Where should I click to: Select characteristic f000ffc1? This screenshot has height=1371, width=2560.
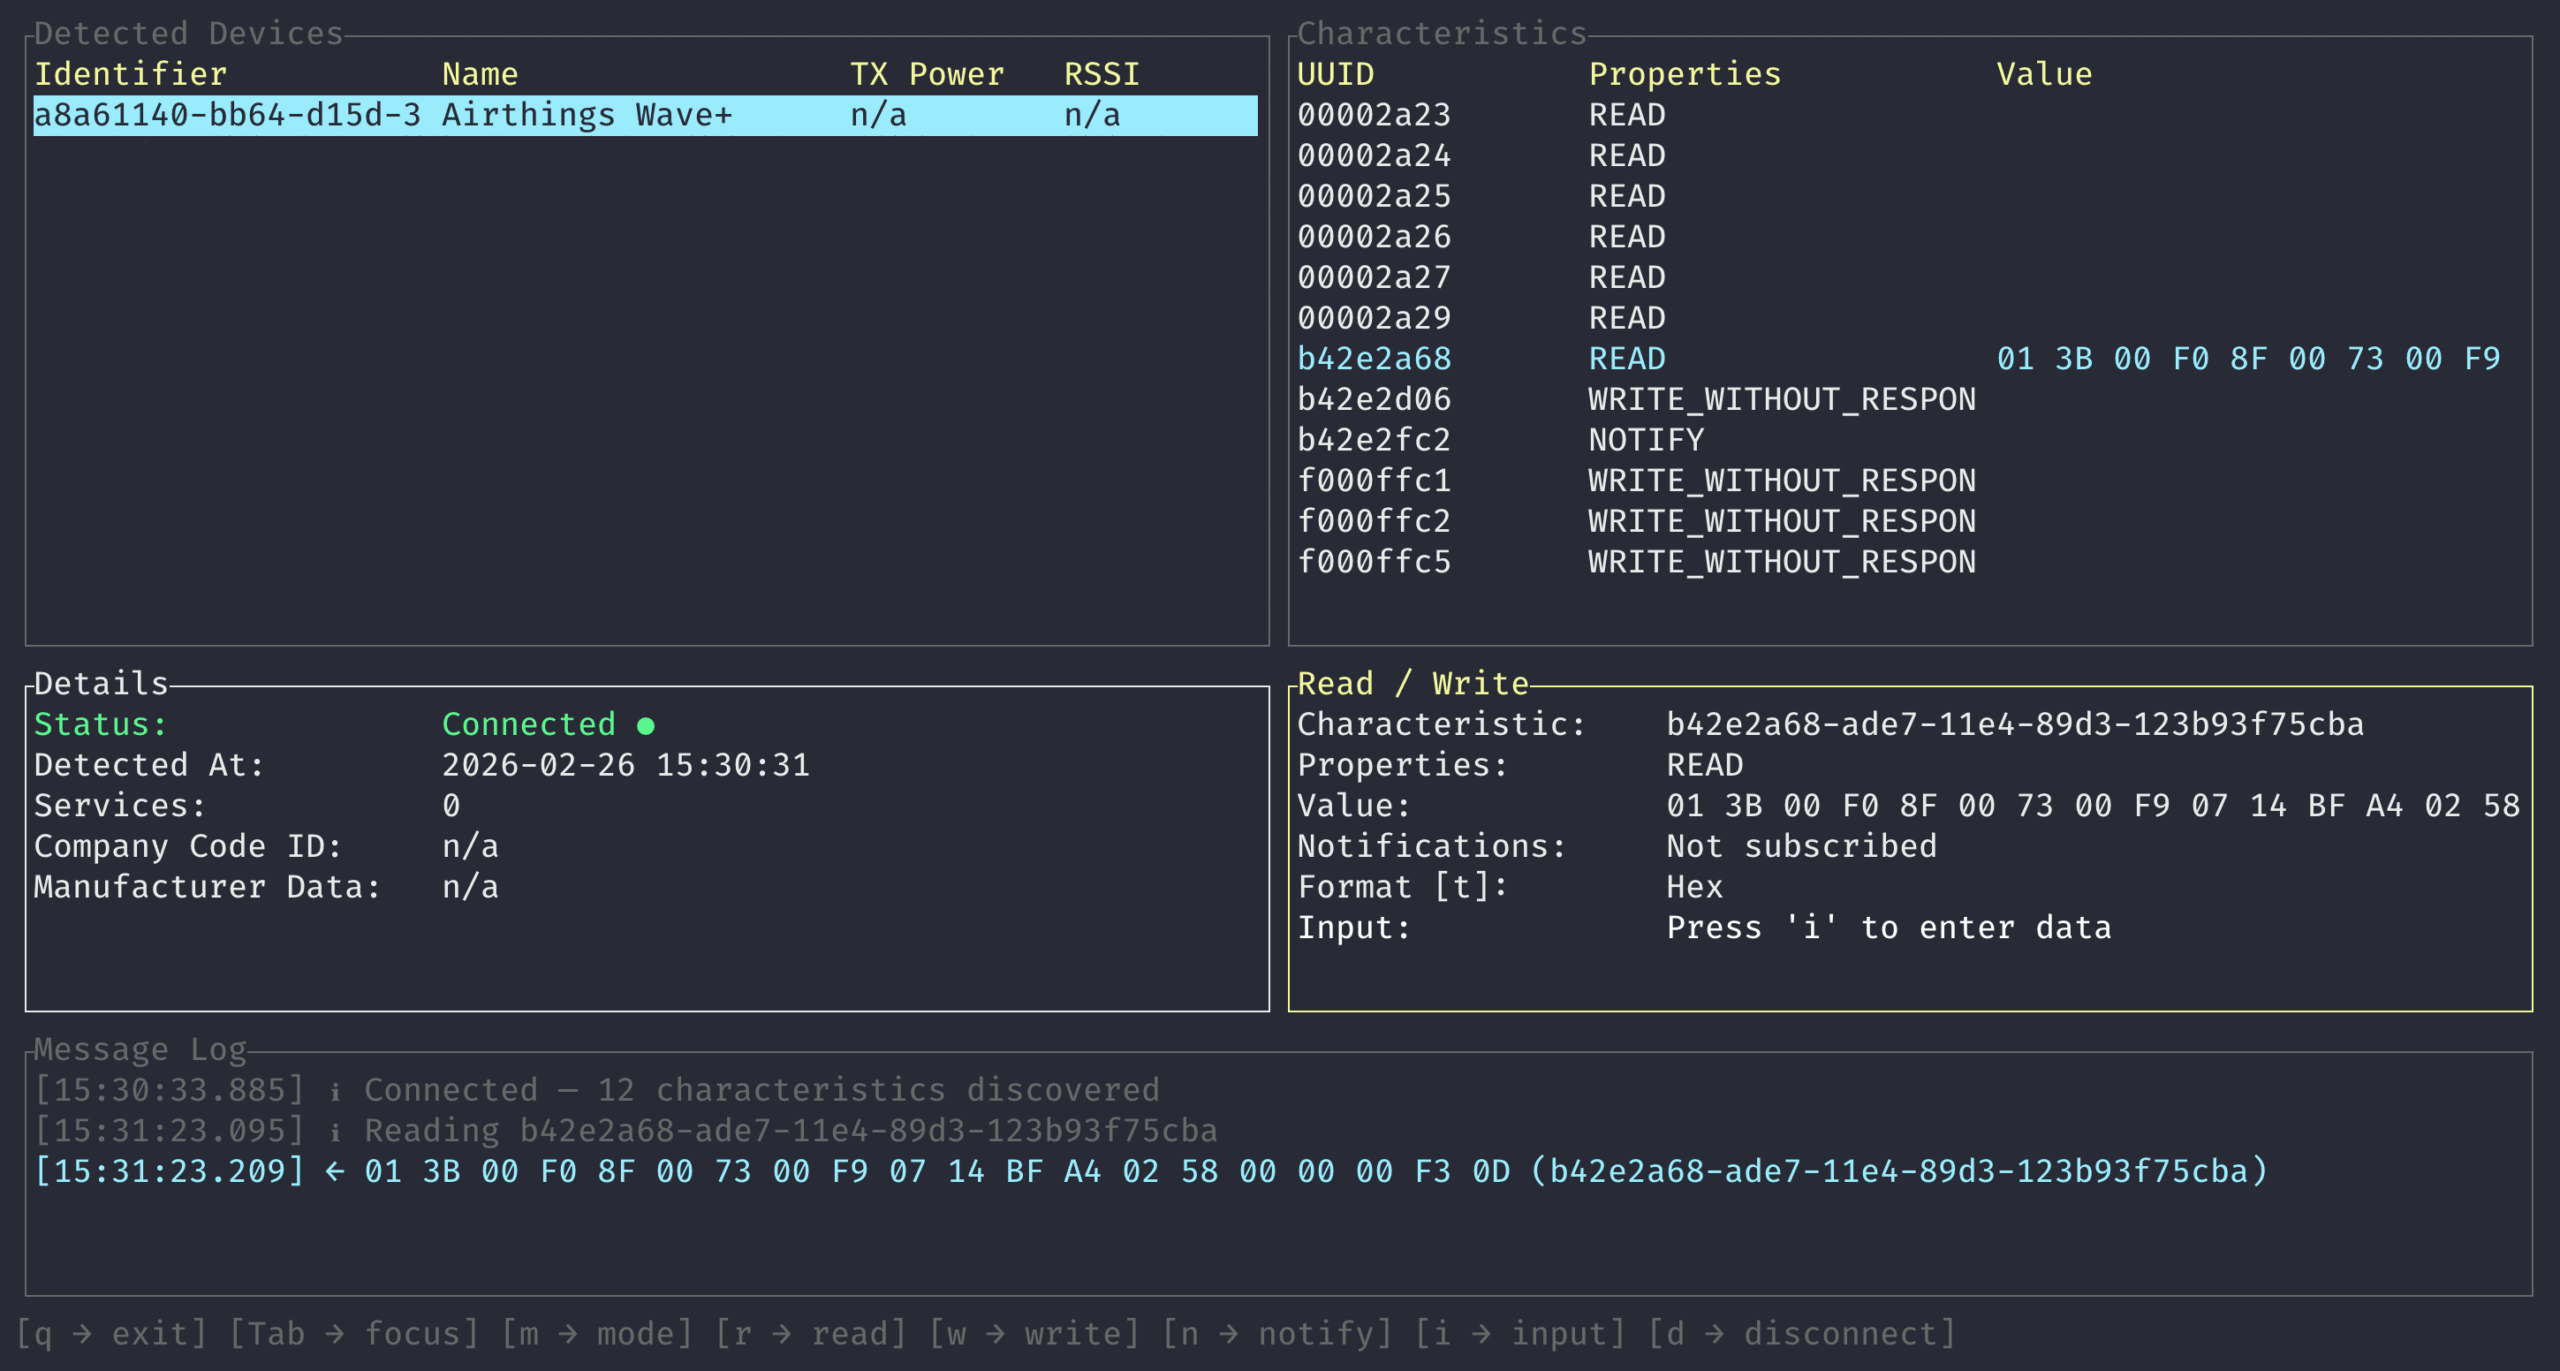(1373, 481)
